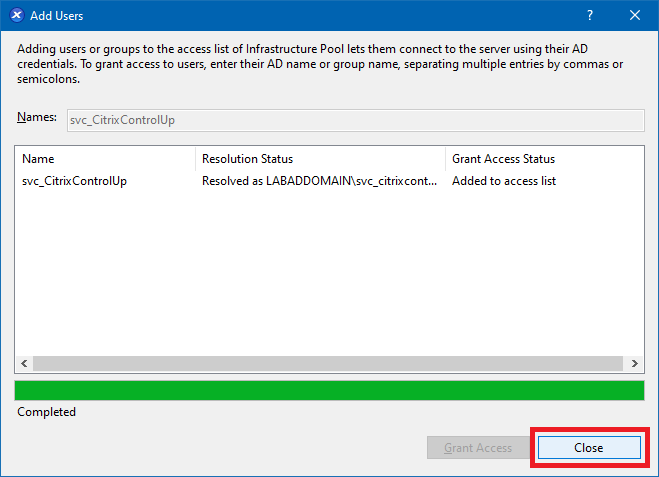Click empty area in the users list

coord(329,280)
